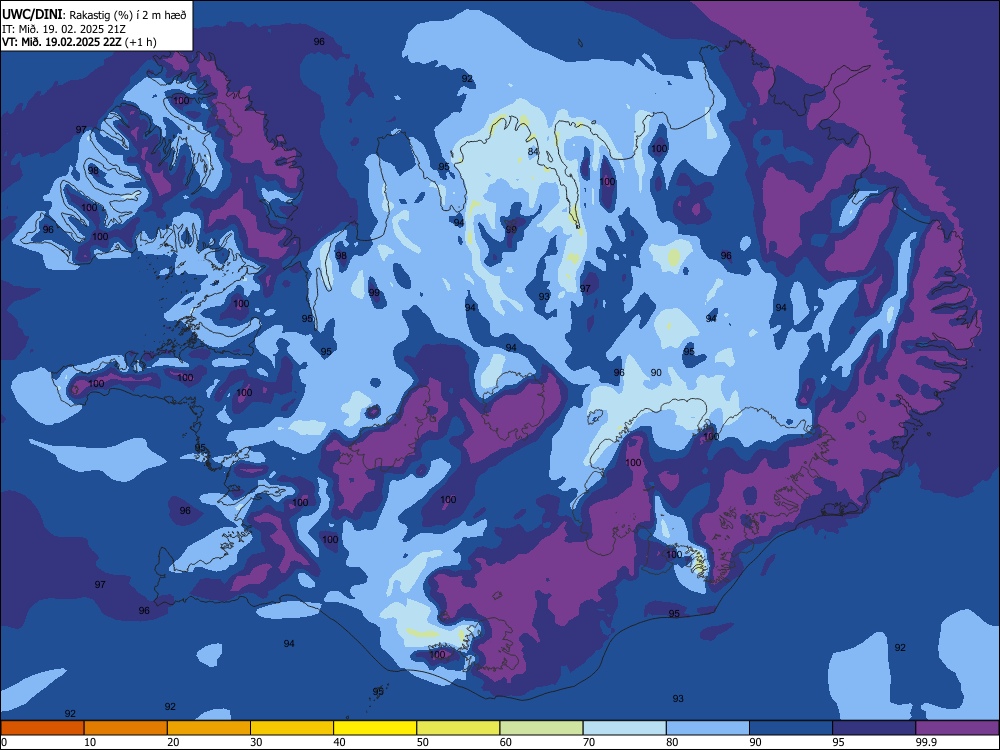Click the legend scale label '80'

[x=672, y=742]
